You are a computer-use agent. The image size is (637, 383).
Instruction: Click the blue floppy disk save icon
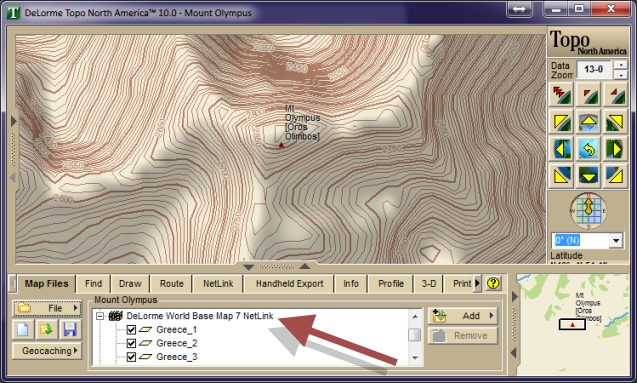70,329
